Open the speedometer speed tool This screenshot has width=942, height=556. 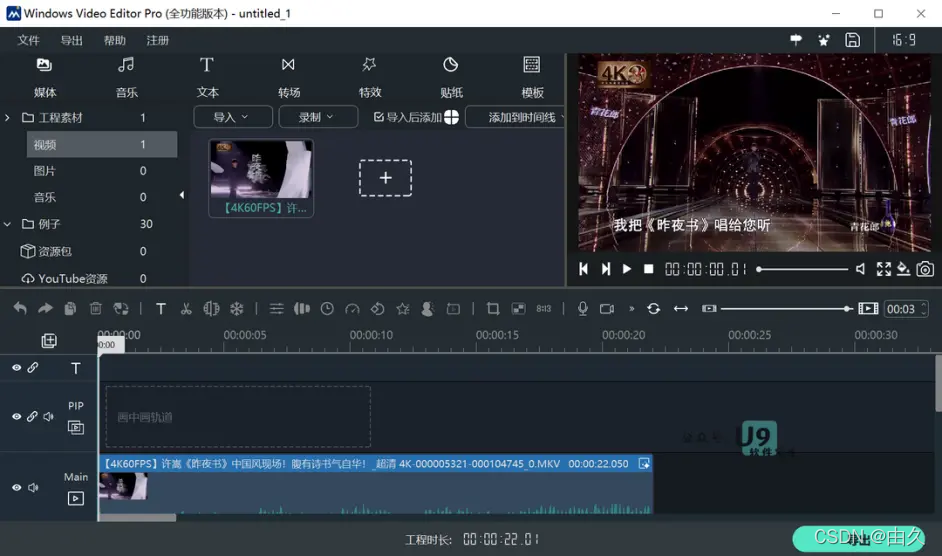point(352,308)
